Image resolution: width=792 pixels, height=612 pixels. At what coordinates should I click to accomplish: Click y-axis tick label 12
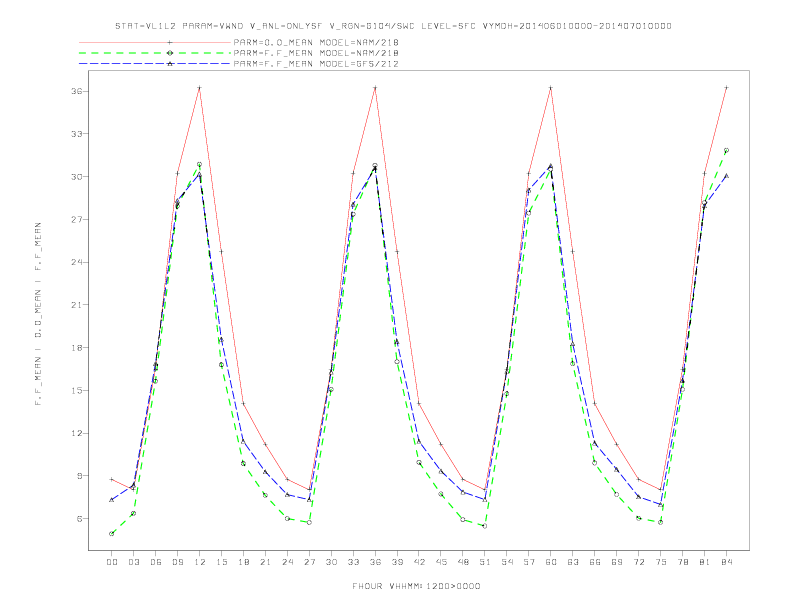coord(76,433)
